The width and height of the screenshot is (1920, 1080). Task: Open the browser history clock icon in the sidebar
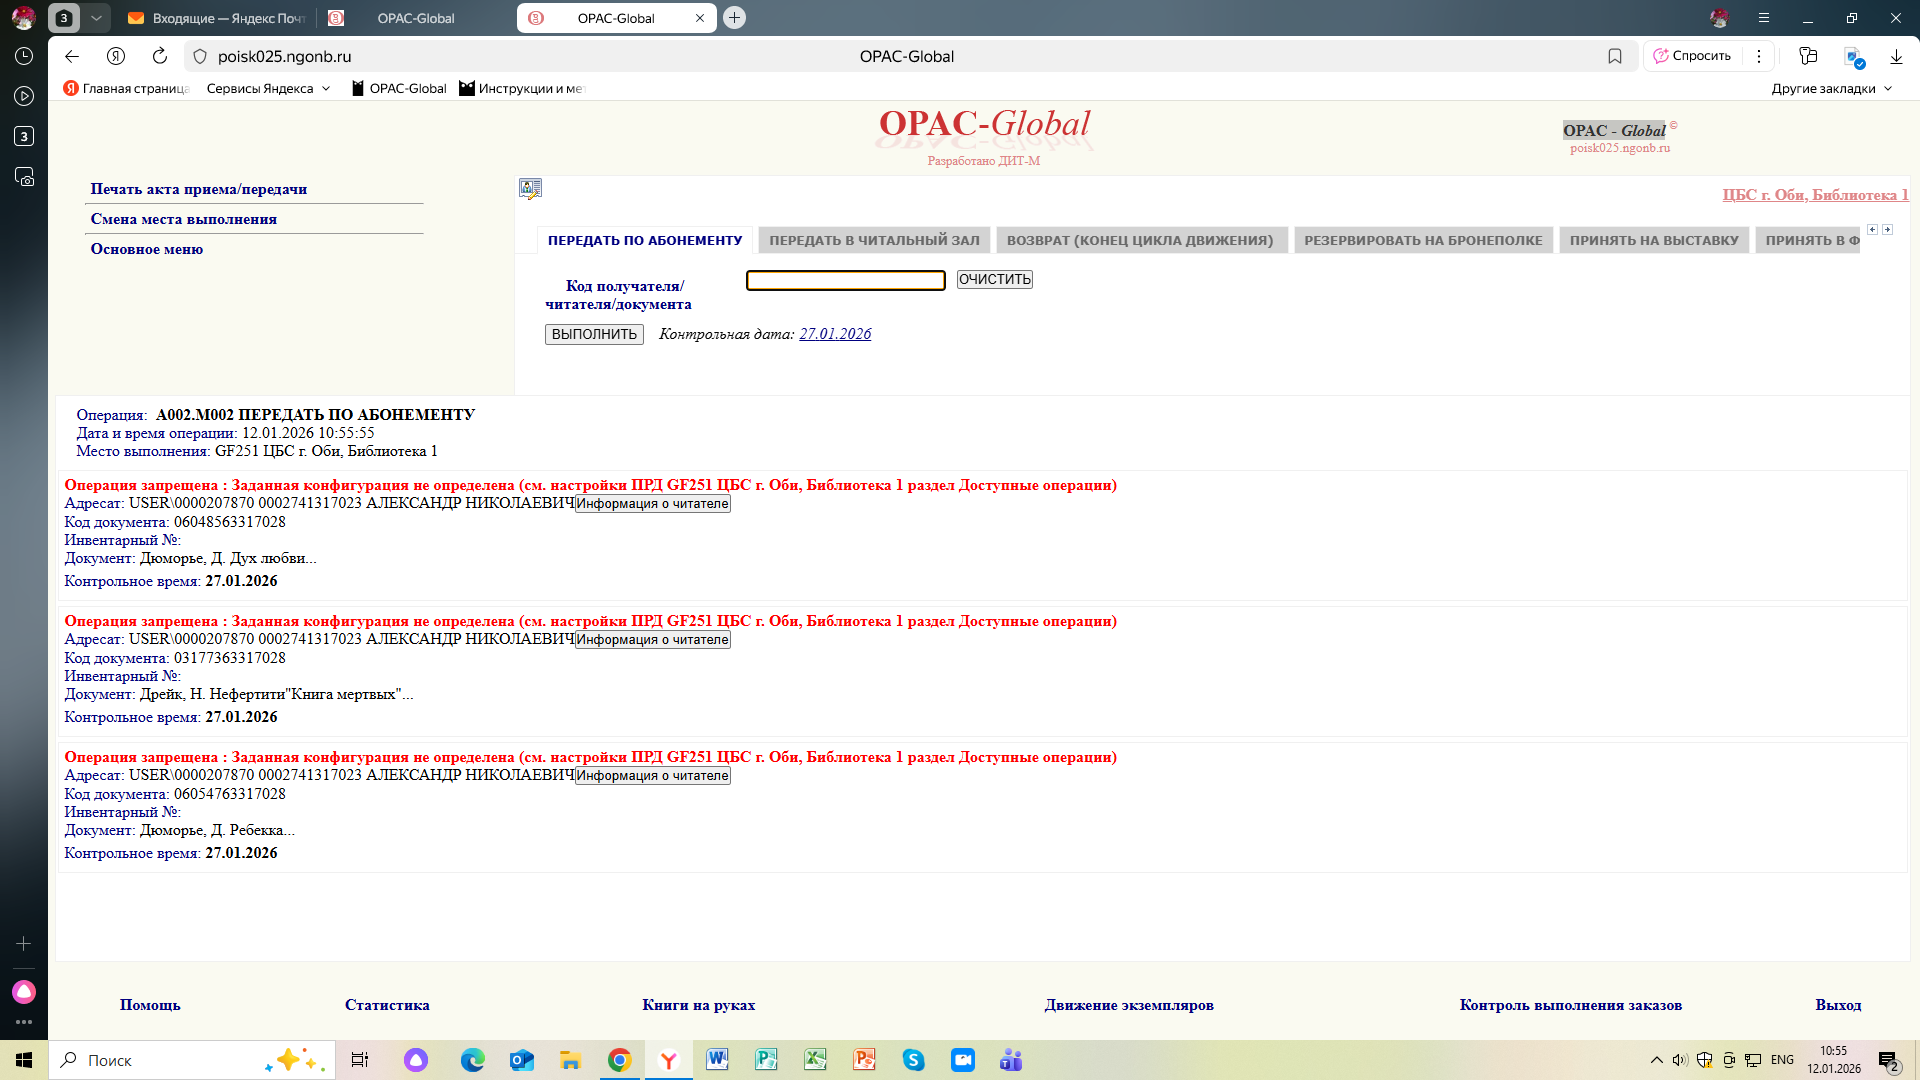[24, 56]
